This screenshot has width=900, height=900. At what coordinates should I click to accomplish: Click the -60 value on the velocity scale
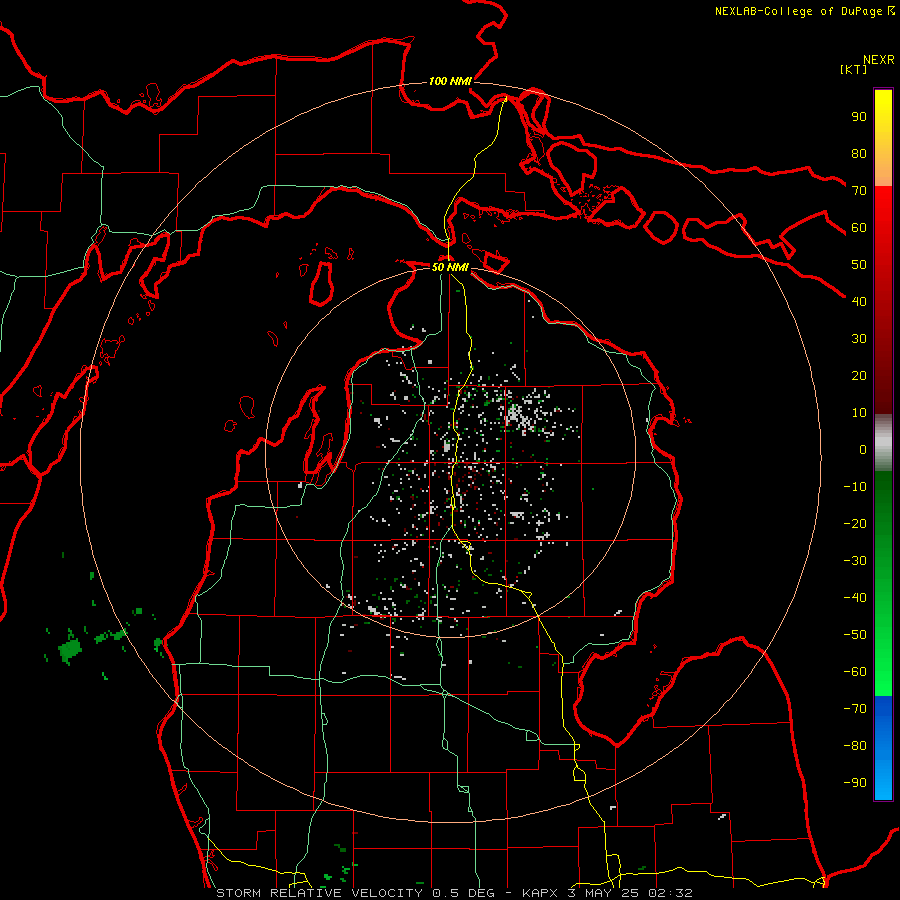(855, 672)
